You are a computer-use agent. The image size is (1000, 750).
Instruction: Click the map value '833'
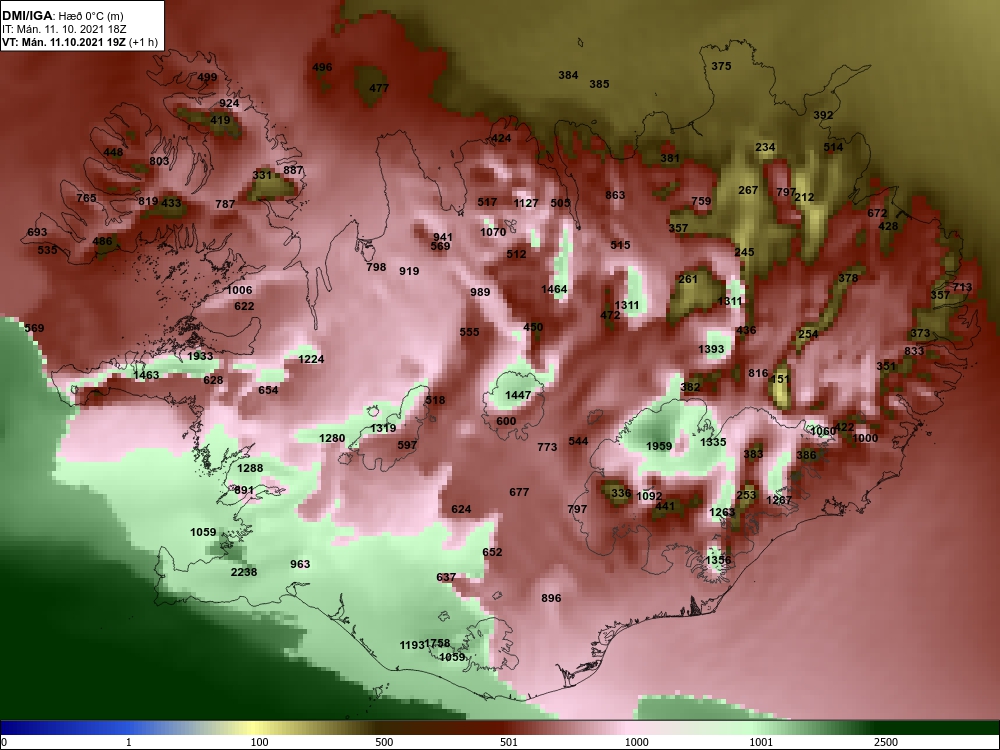[x=914, y=351]
